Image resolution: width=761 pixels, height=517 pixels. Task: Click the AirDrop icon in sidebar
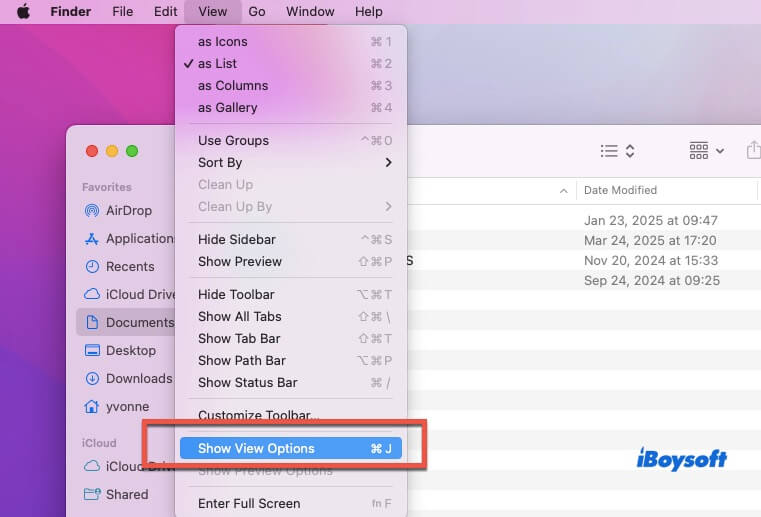pos(92,211)
